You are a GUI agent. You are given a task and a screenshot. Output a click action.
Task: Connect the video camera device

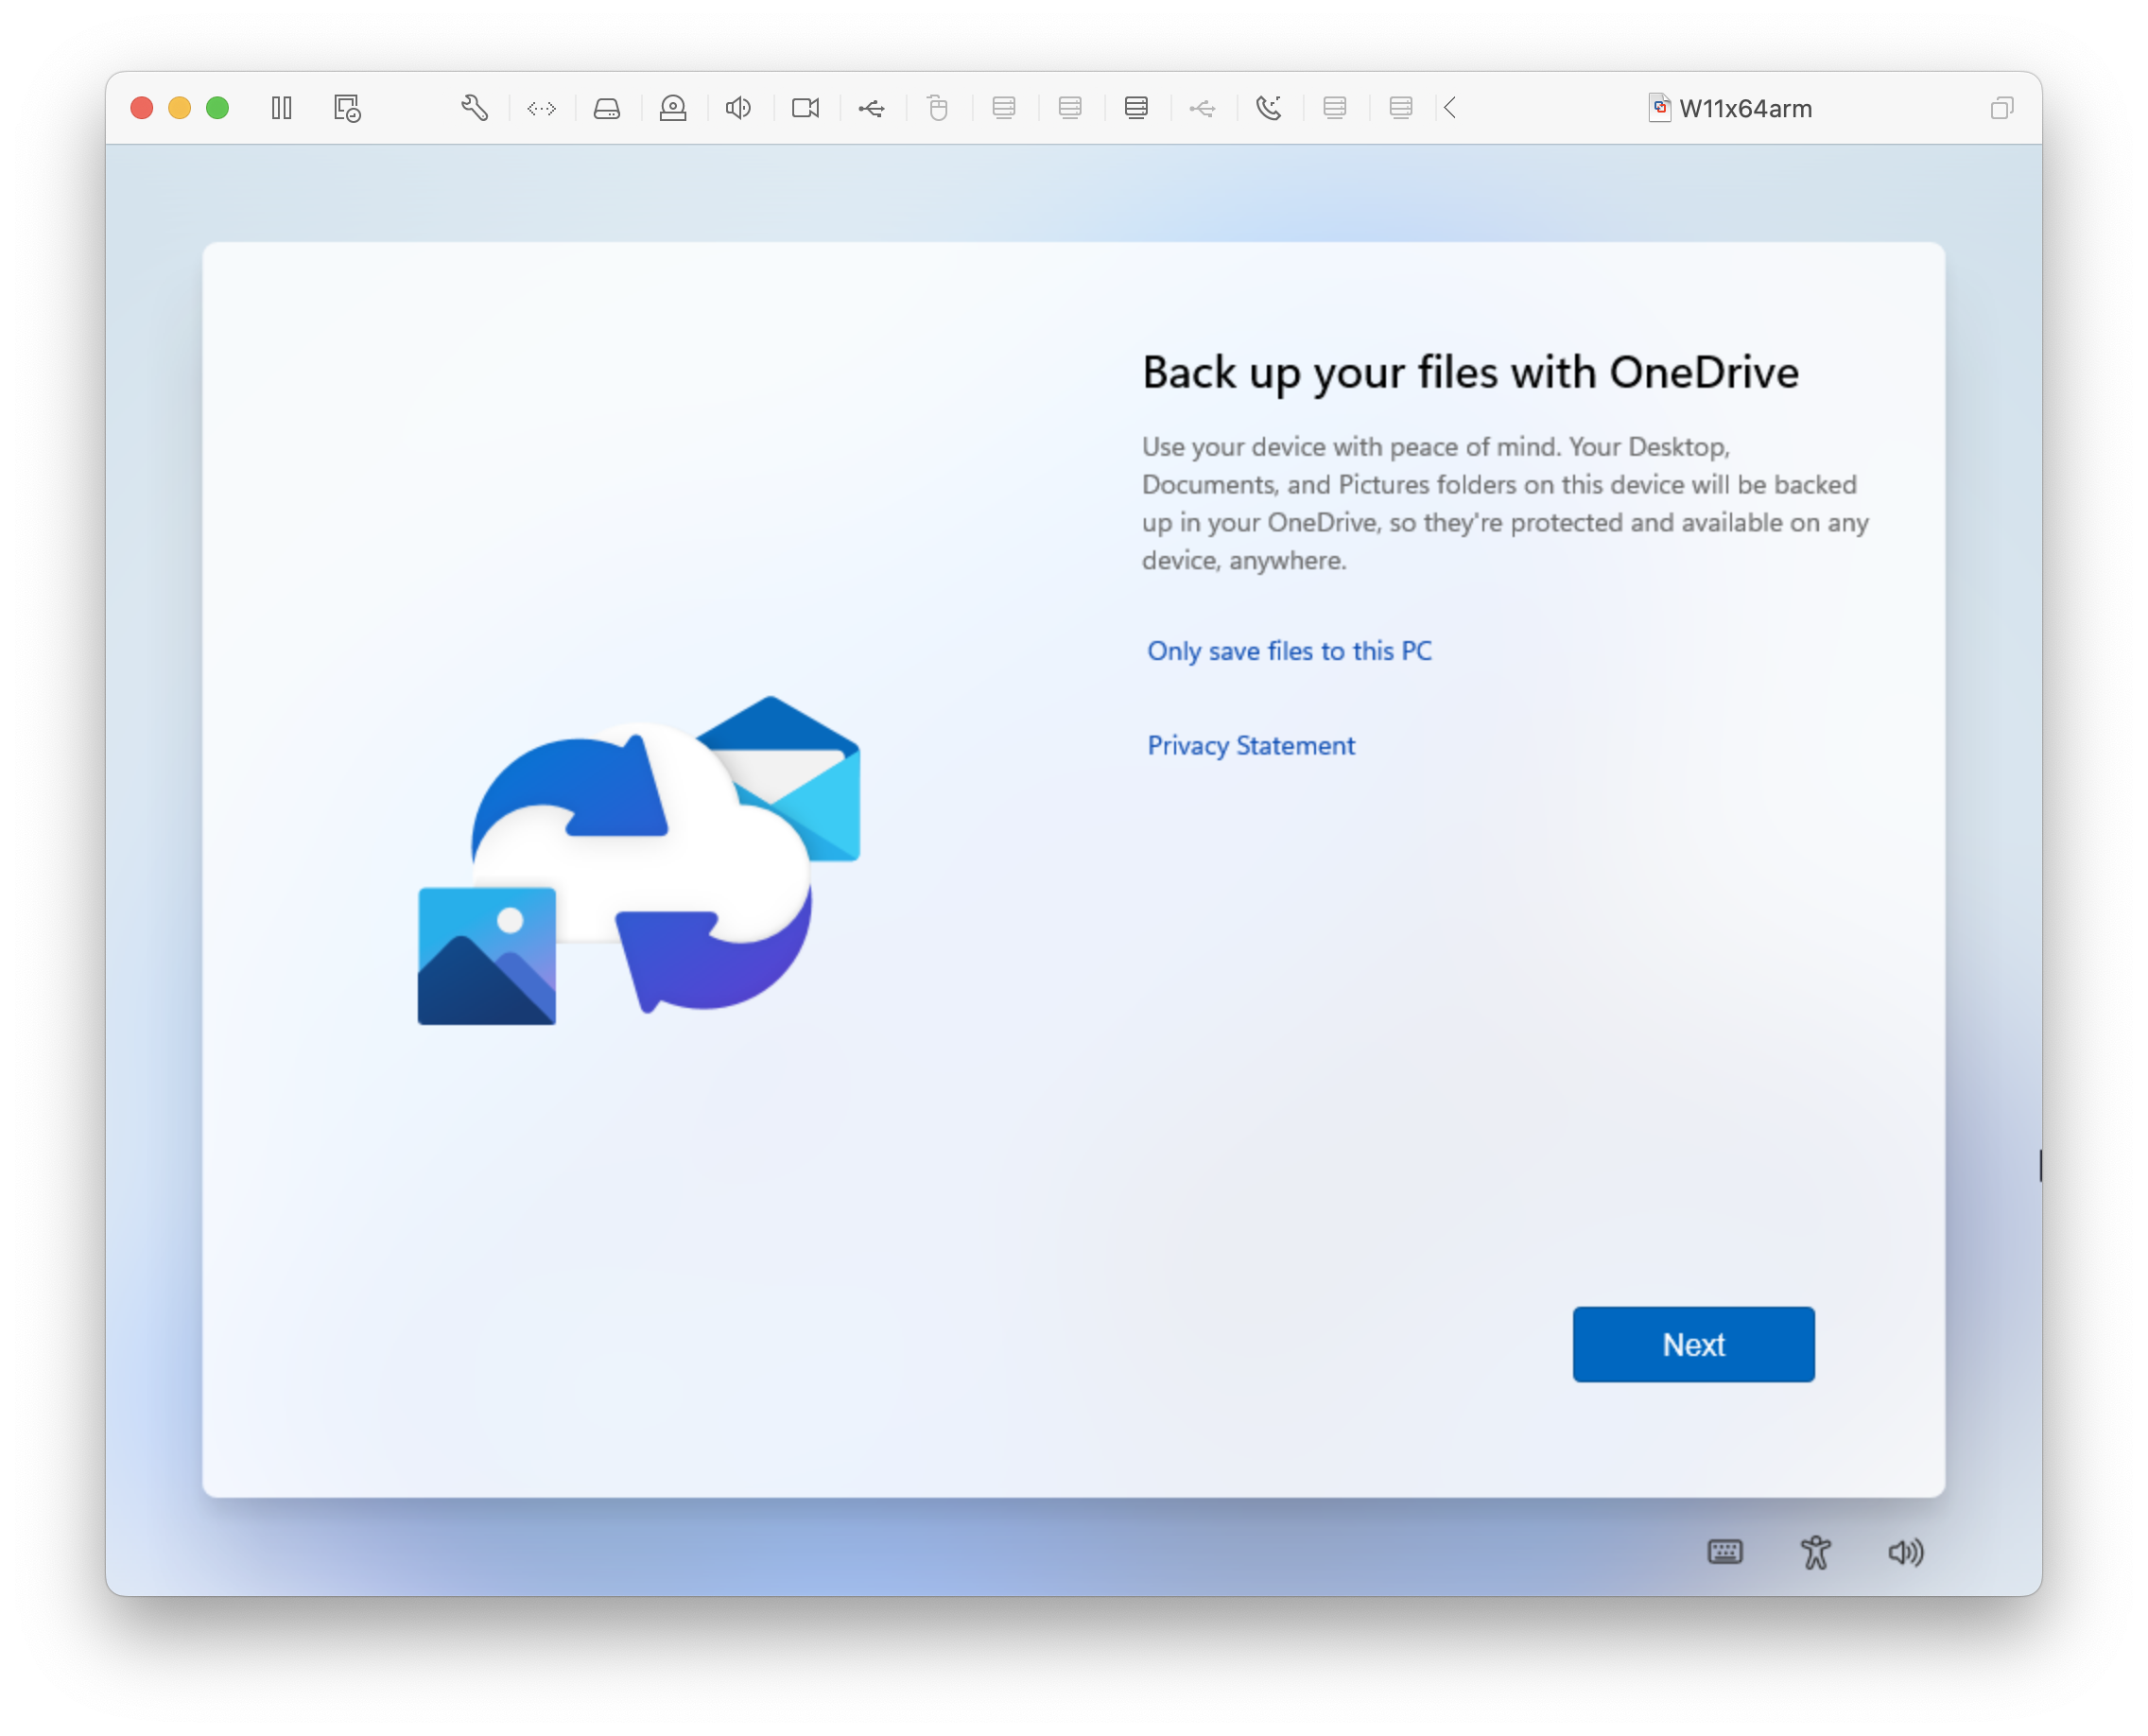806,108
